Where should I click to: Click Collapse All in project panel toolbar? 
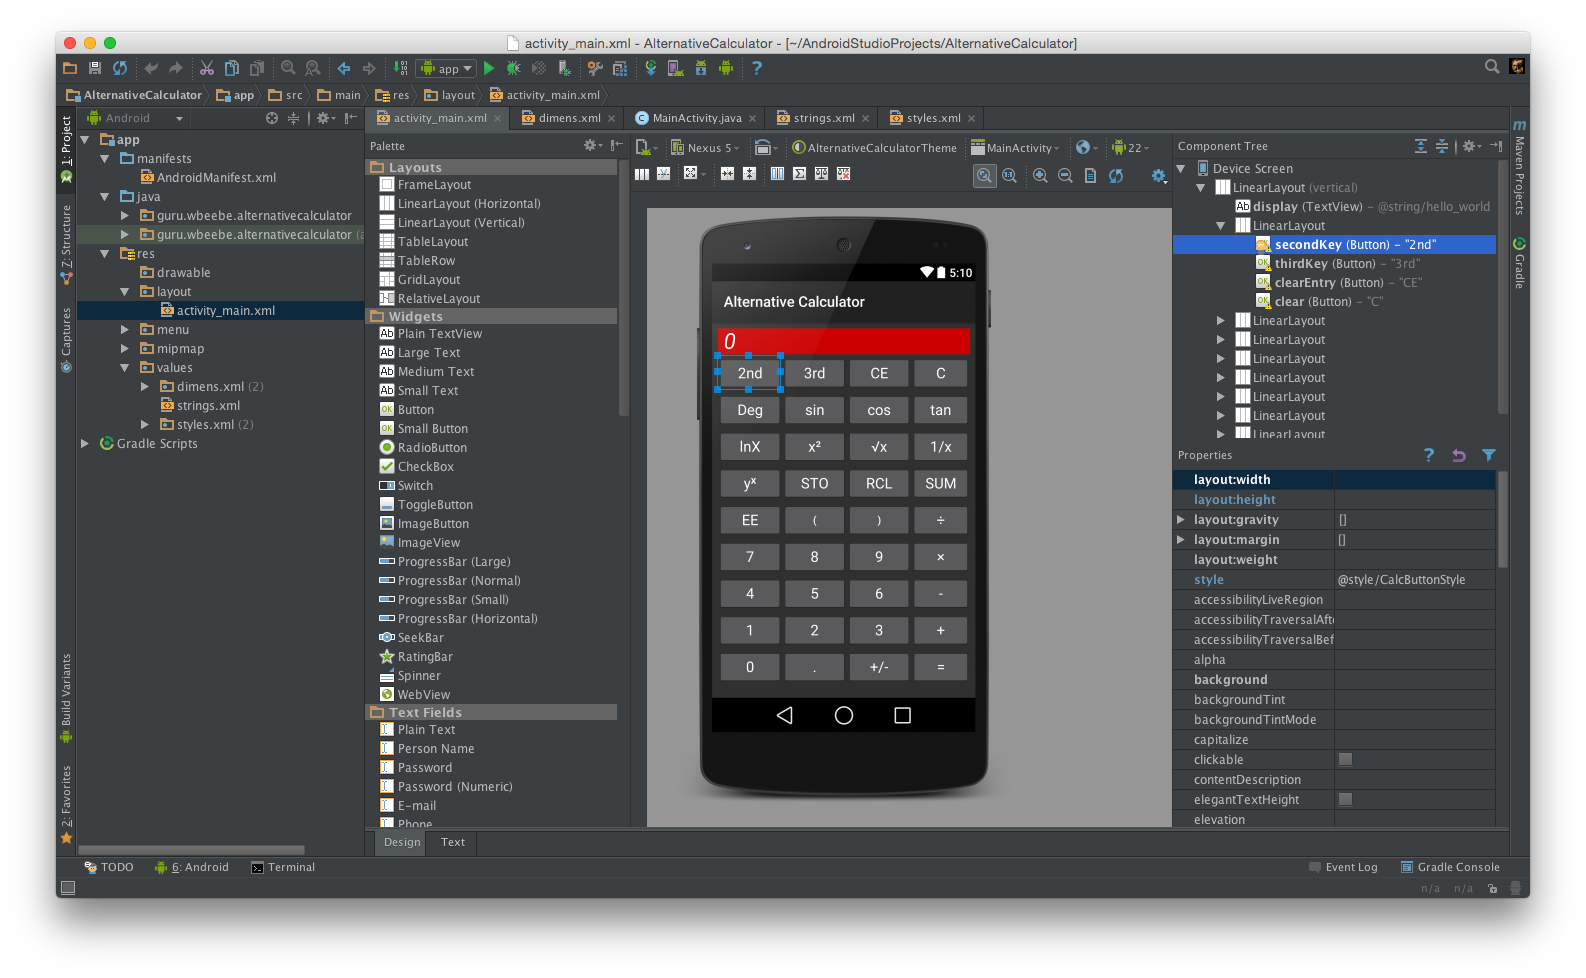click(293, 118)
